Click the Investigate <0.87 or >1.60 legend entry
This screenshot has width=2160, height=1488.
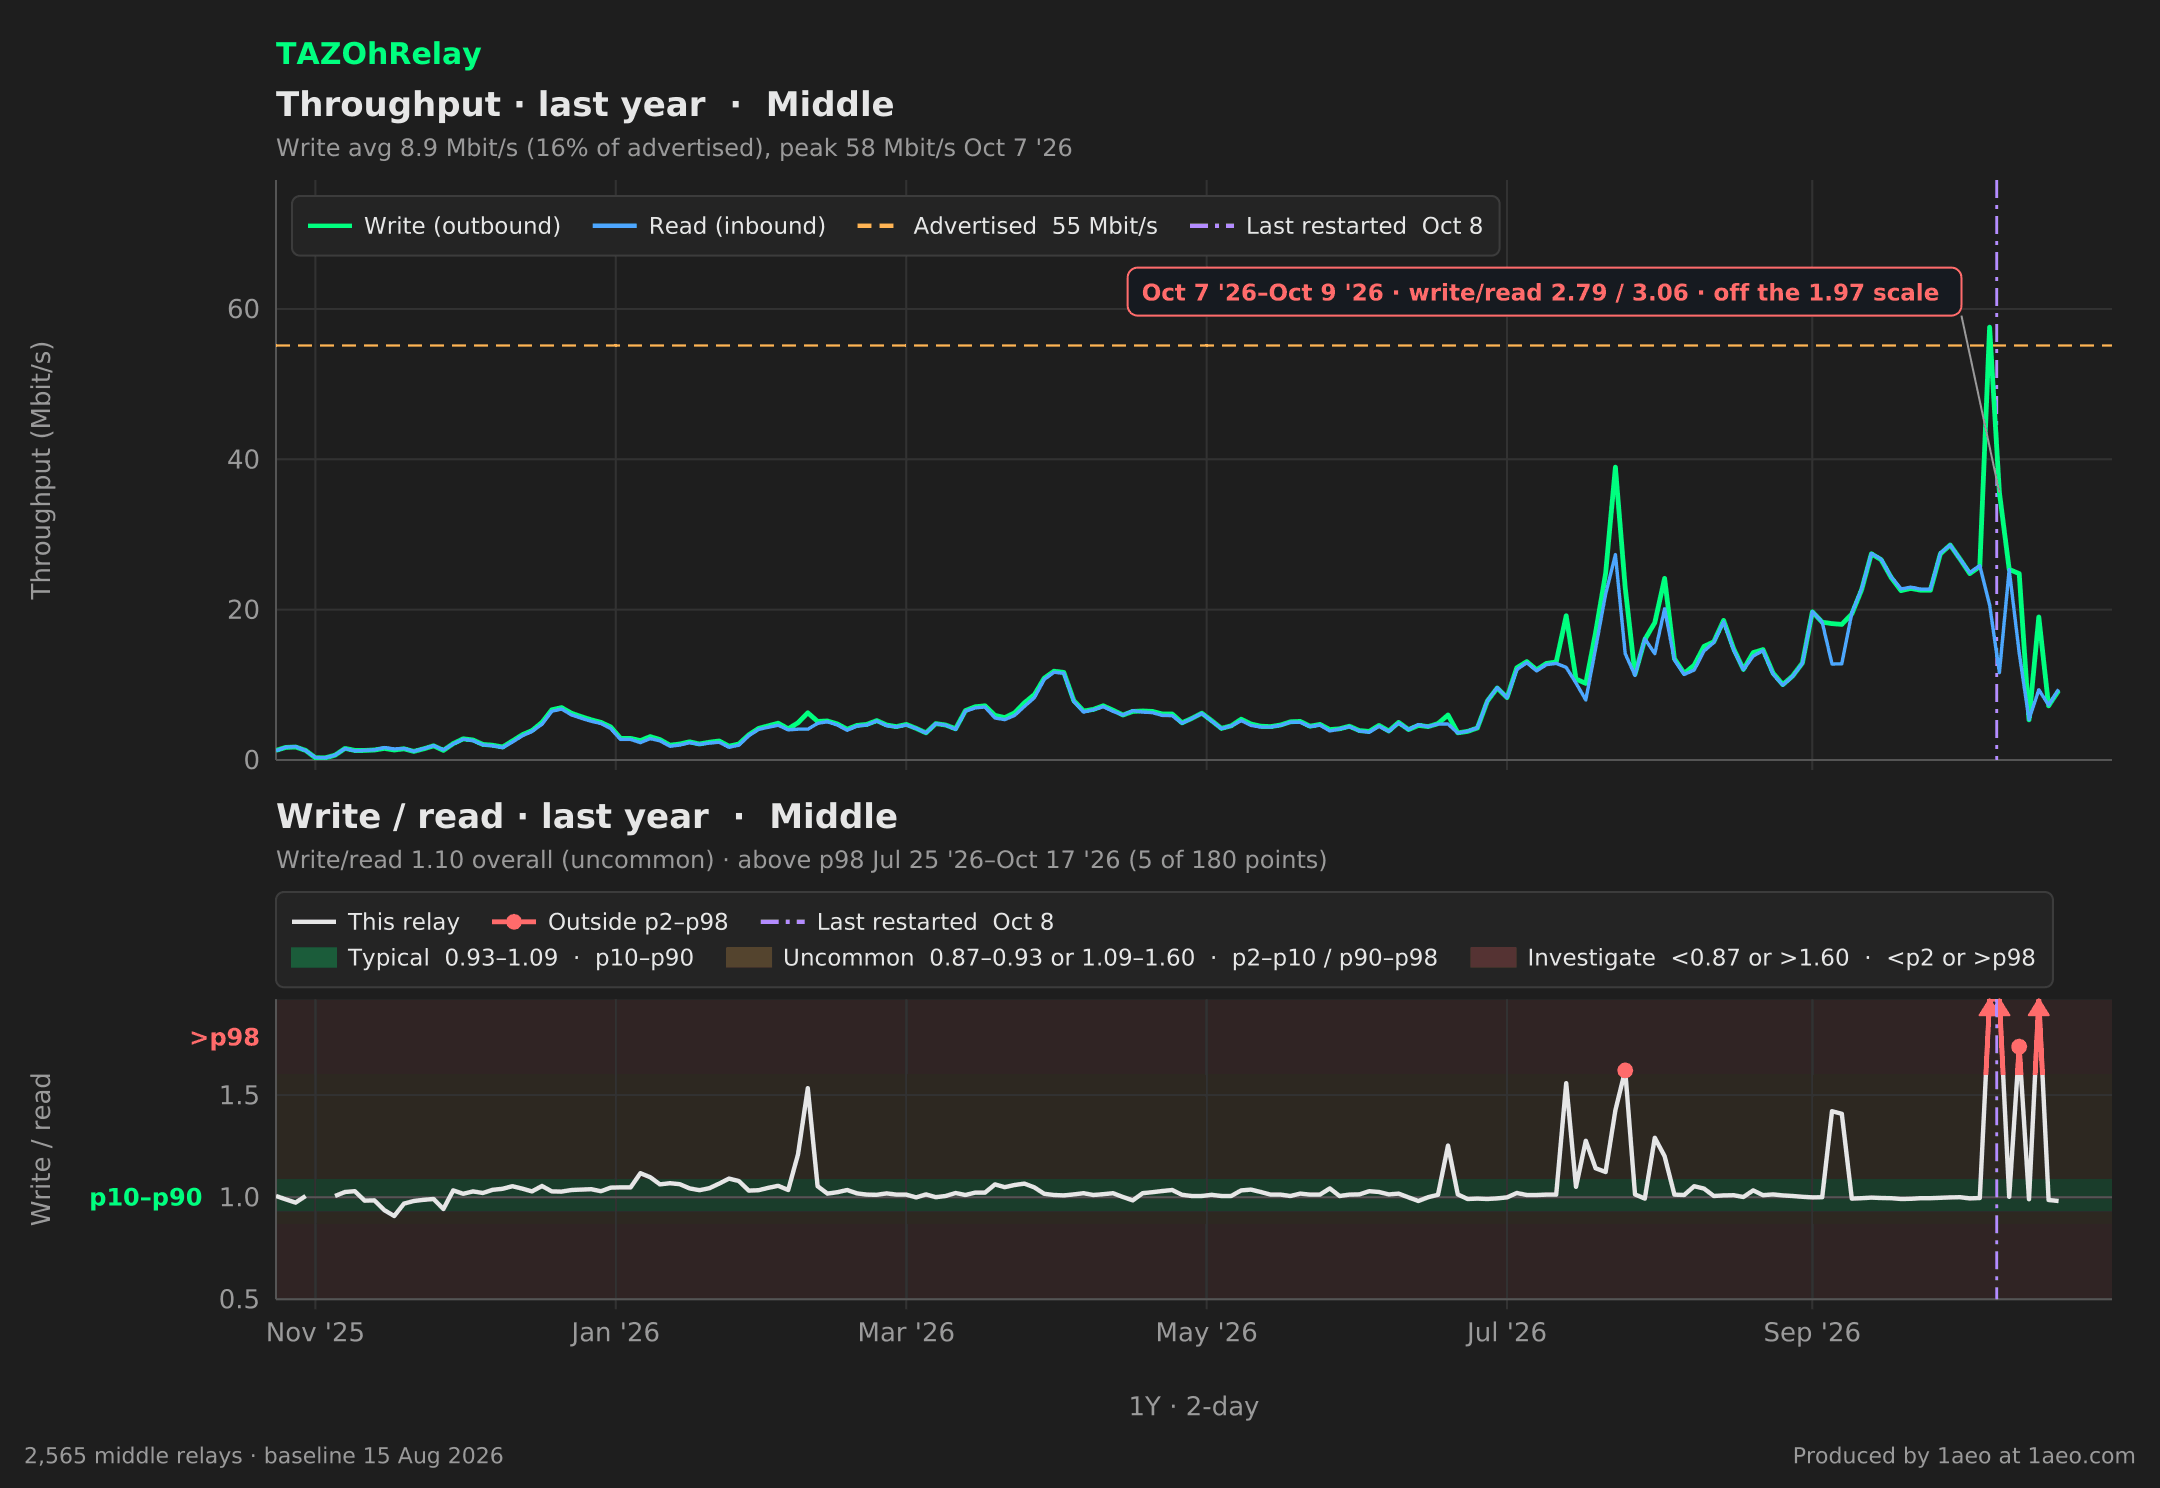1752,958
